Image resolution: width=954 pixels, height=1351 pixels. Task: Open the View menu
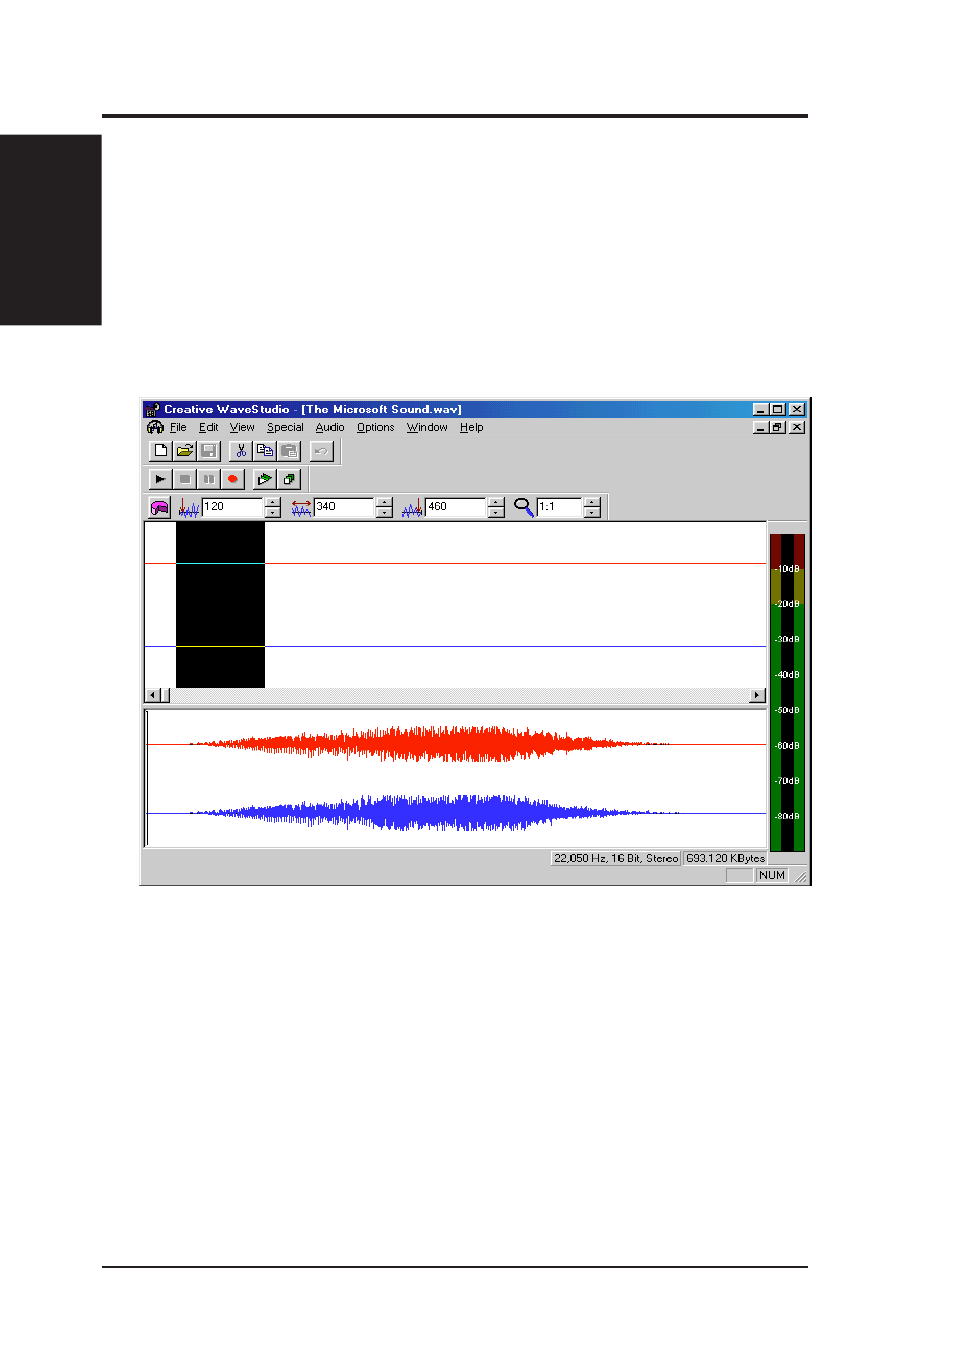[242, 427]
